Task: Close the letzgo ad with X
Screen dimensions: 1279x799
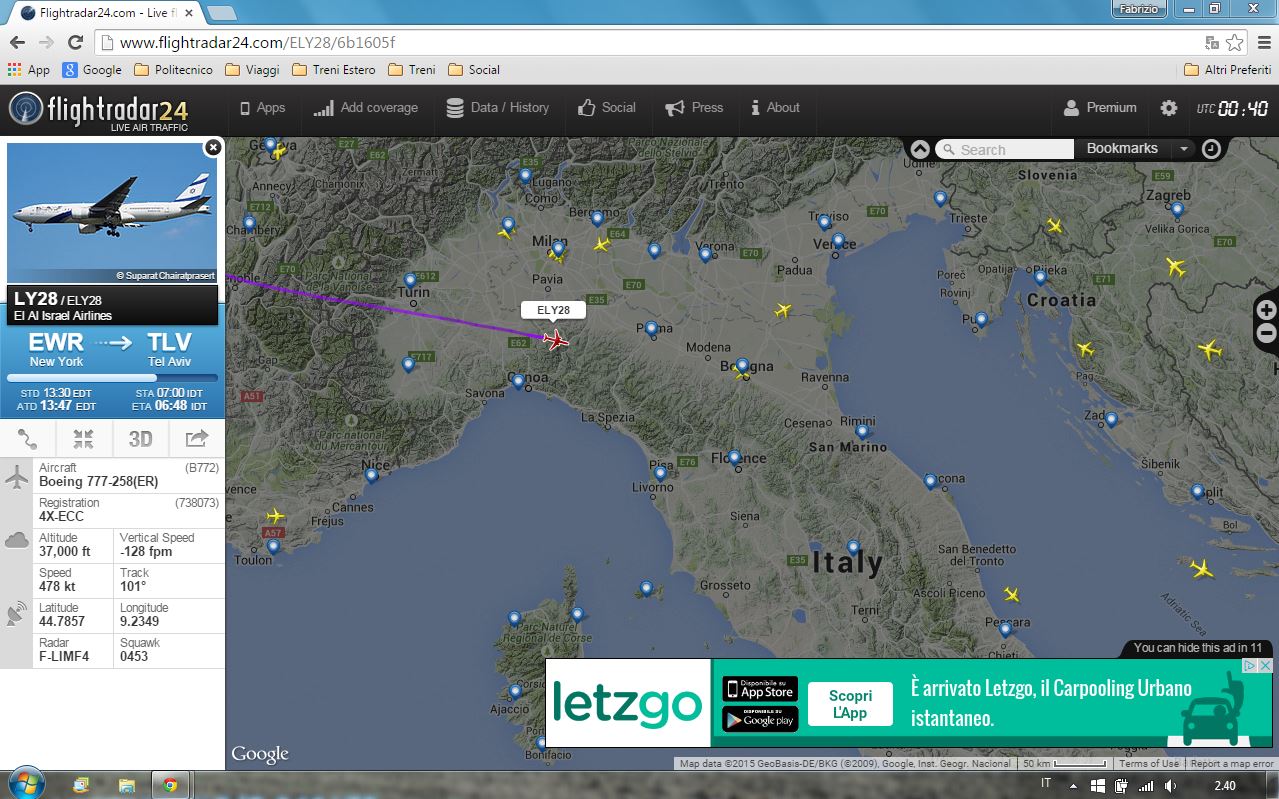Action: [x=1265, y=666]
